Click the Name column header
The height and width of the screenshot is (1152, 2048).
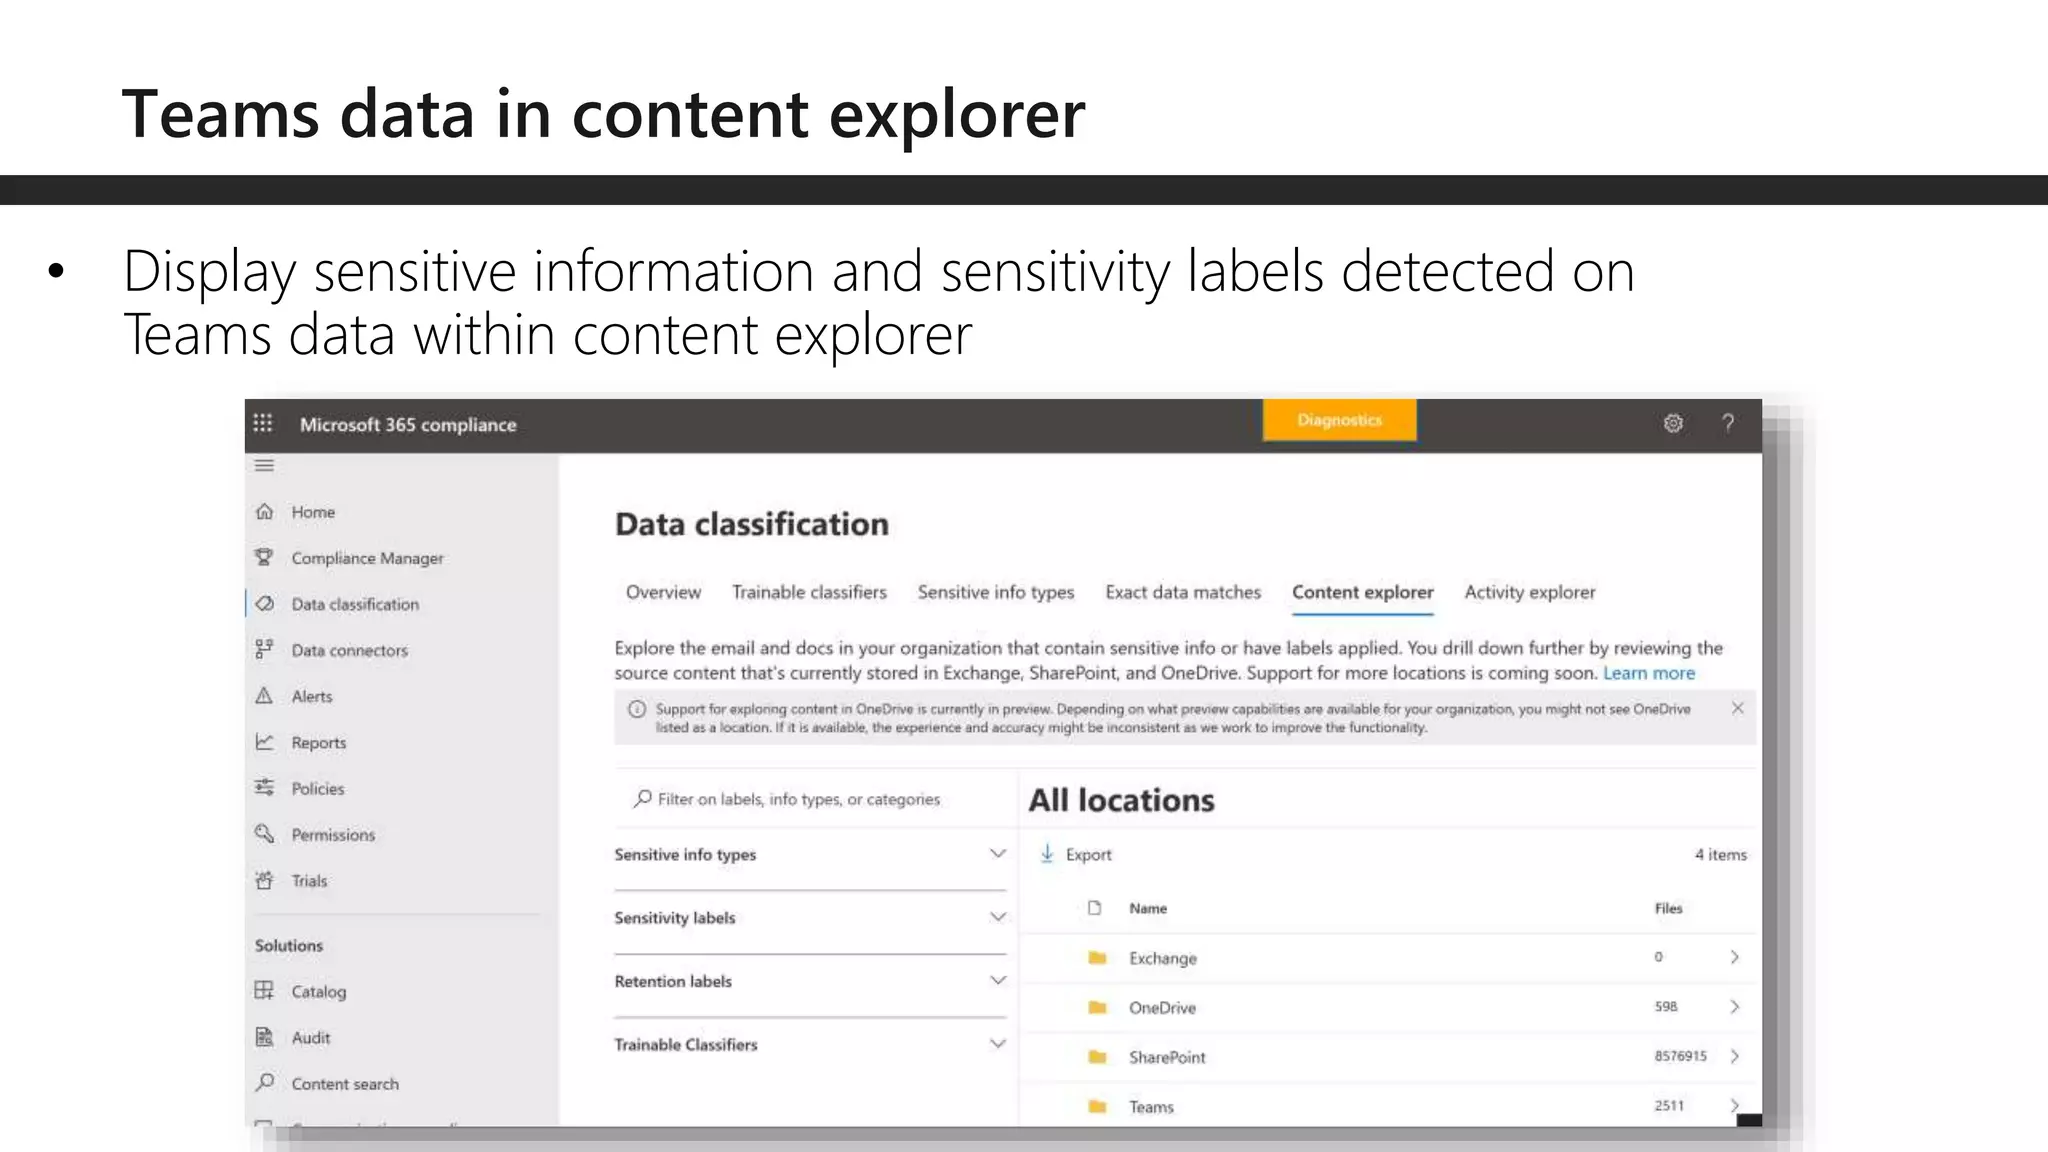point(1148,908)
